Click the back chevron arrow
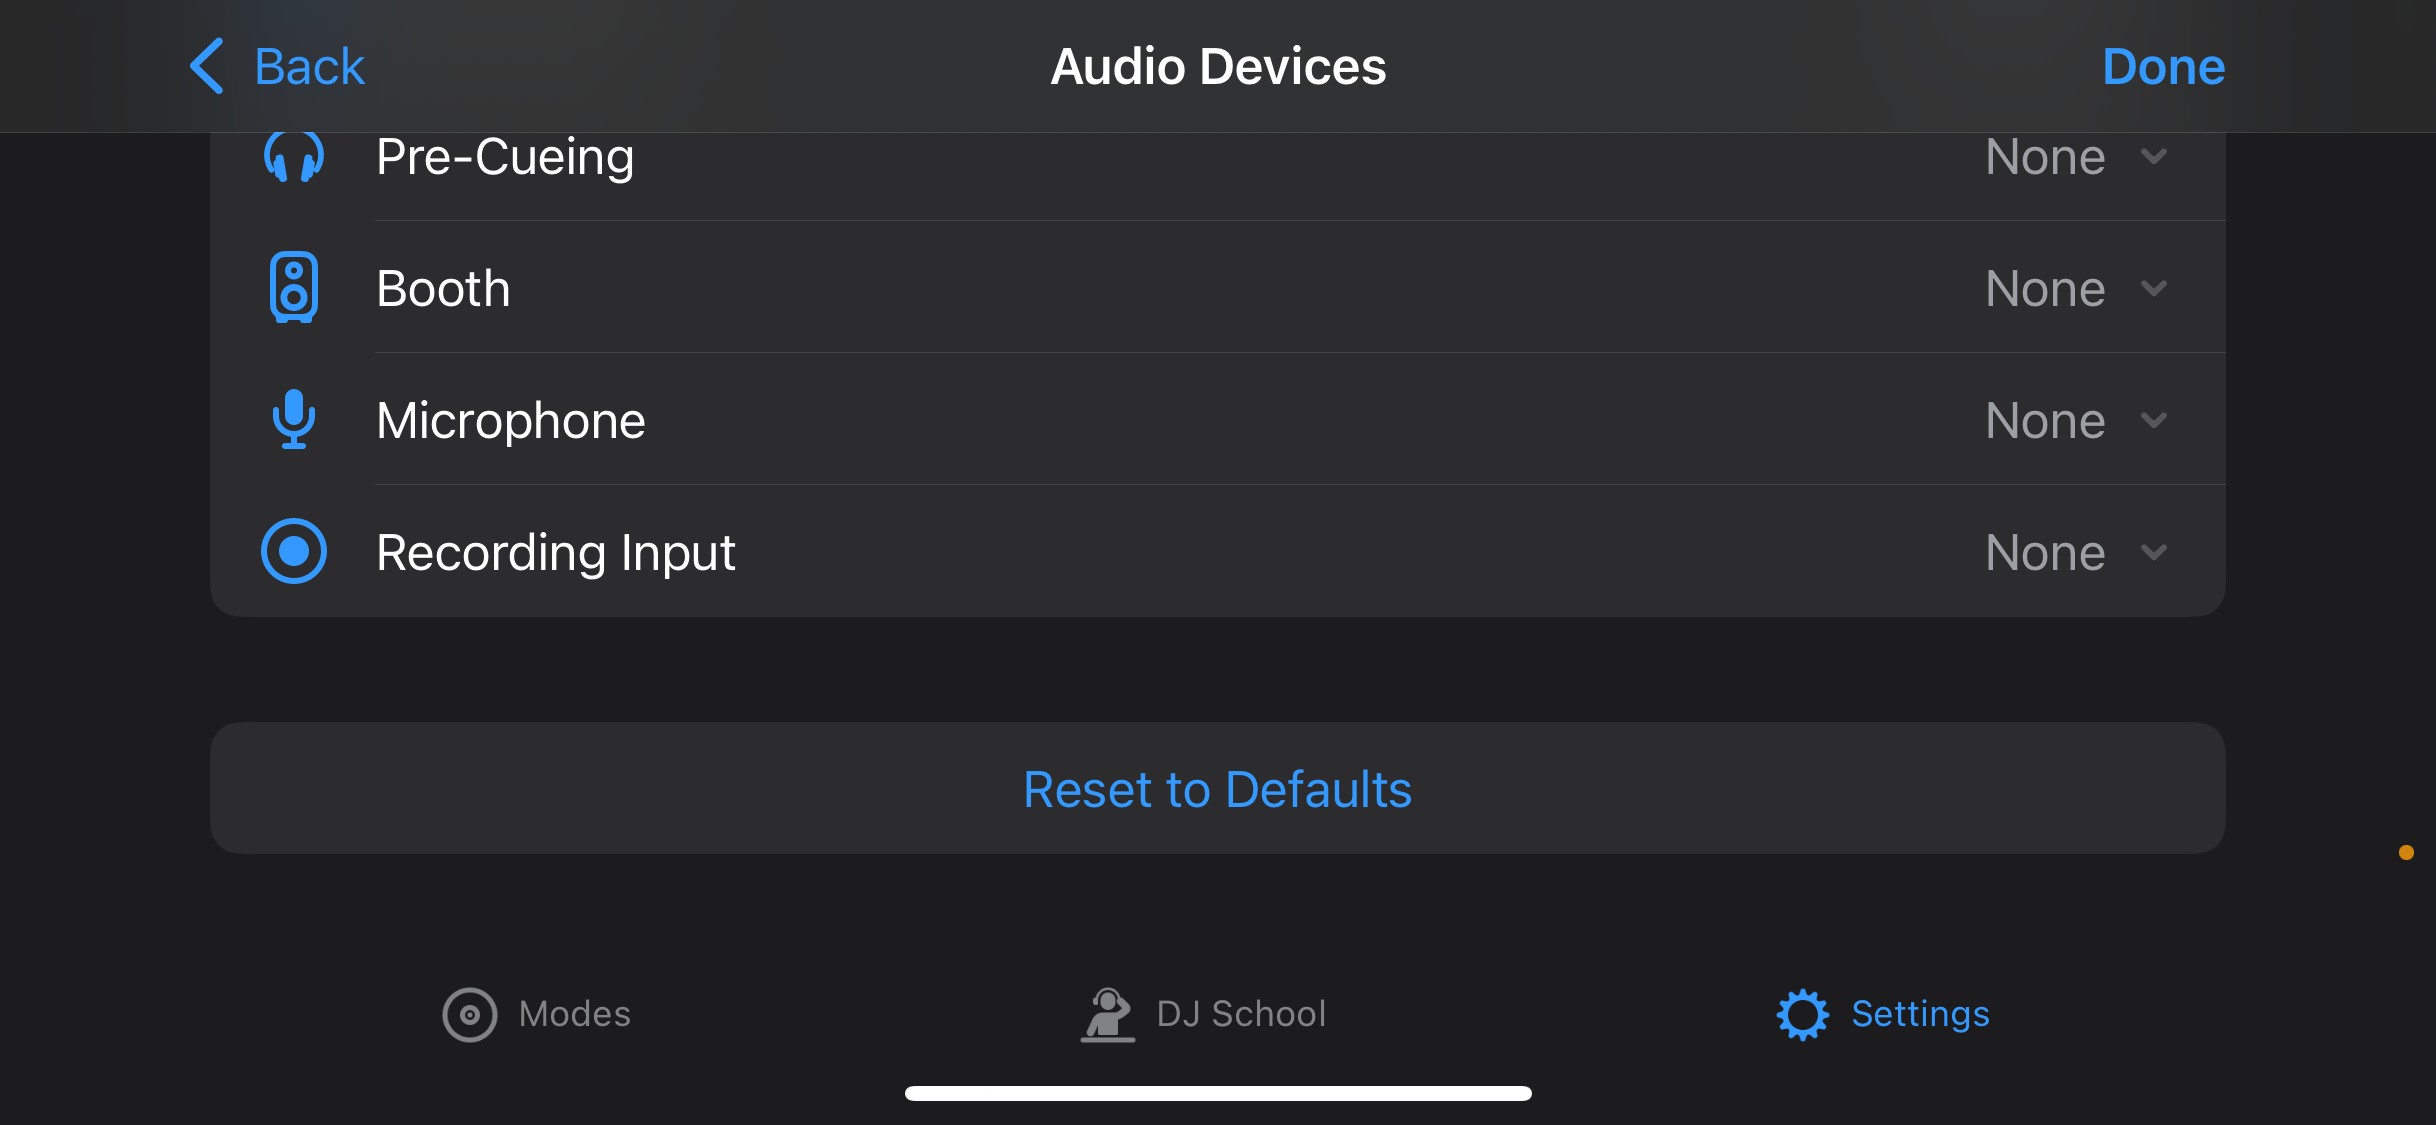 [x=205, y=65]
